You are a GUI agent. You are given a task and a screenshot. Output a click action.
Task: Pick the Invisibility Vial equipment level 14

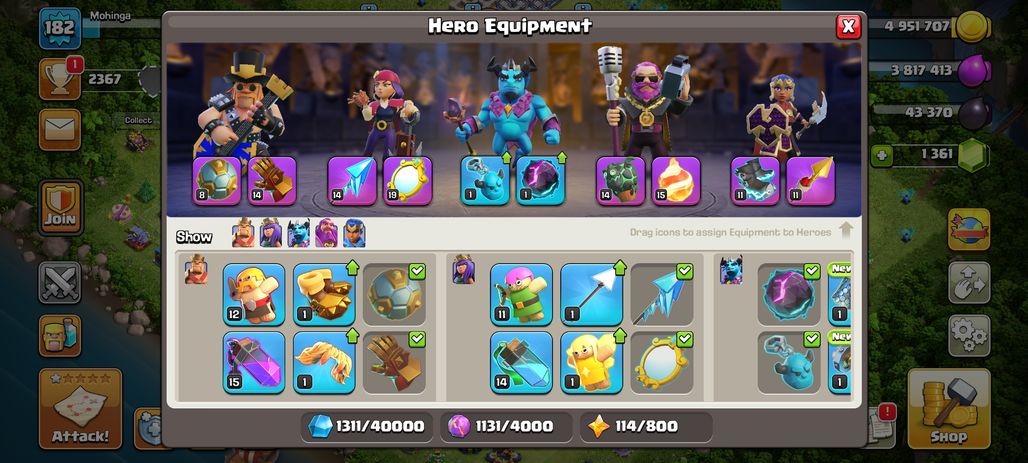point(521,362)
